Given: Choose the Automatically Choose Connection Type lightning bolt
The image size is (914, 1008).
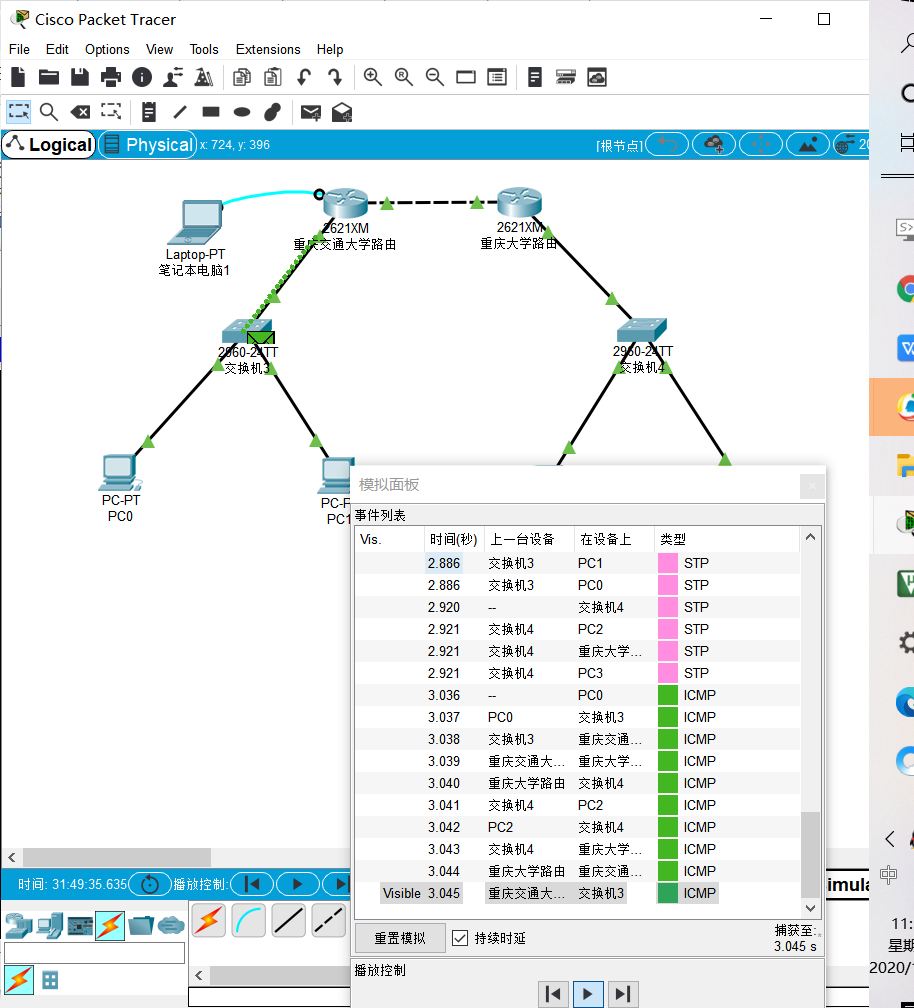Looking at the screenshot, I should pos(208,920).
